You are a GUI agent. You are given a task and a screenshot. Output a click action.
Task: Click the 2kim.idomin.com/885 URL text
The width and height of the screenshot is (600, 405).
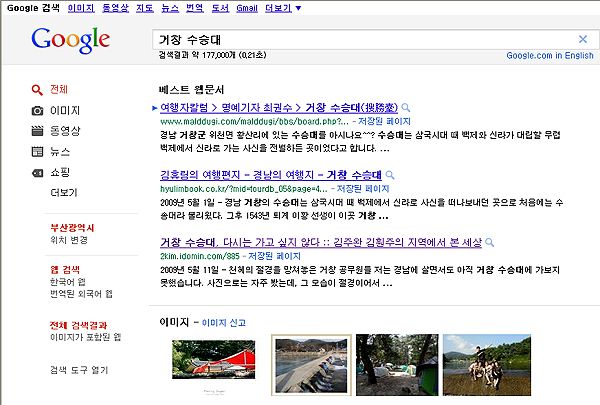click(200, 256)
